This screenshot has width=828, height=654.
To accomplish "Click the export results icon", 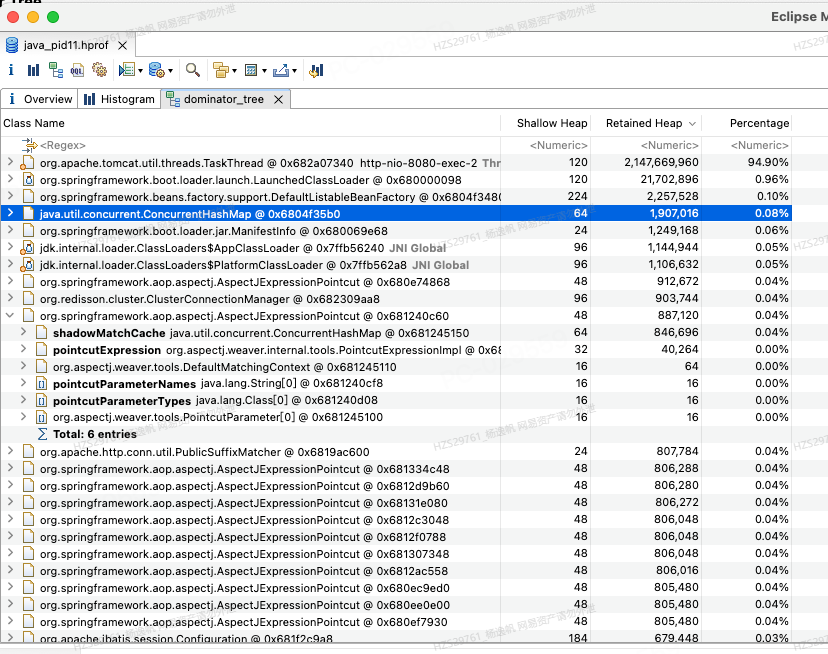I will (x=281, y=70).
